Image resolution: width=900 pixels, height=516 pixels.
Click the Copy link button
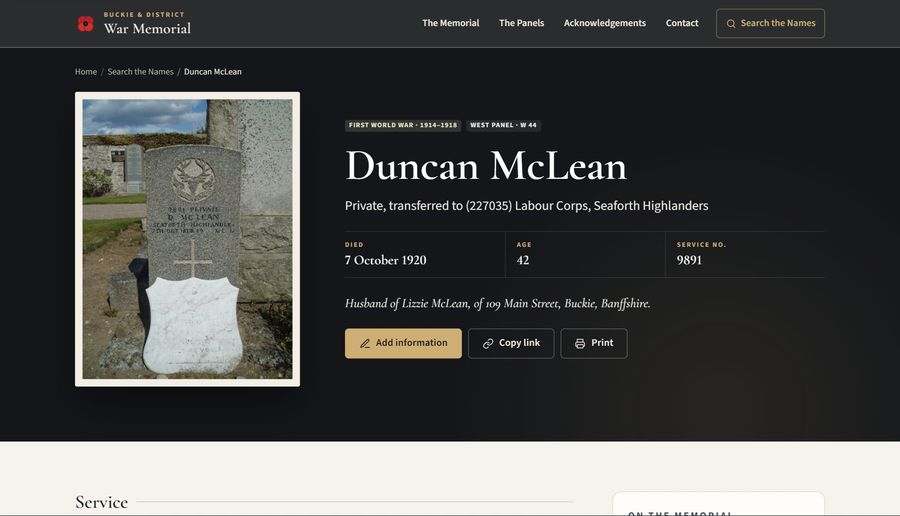511,343
